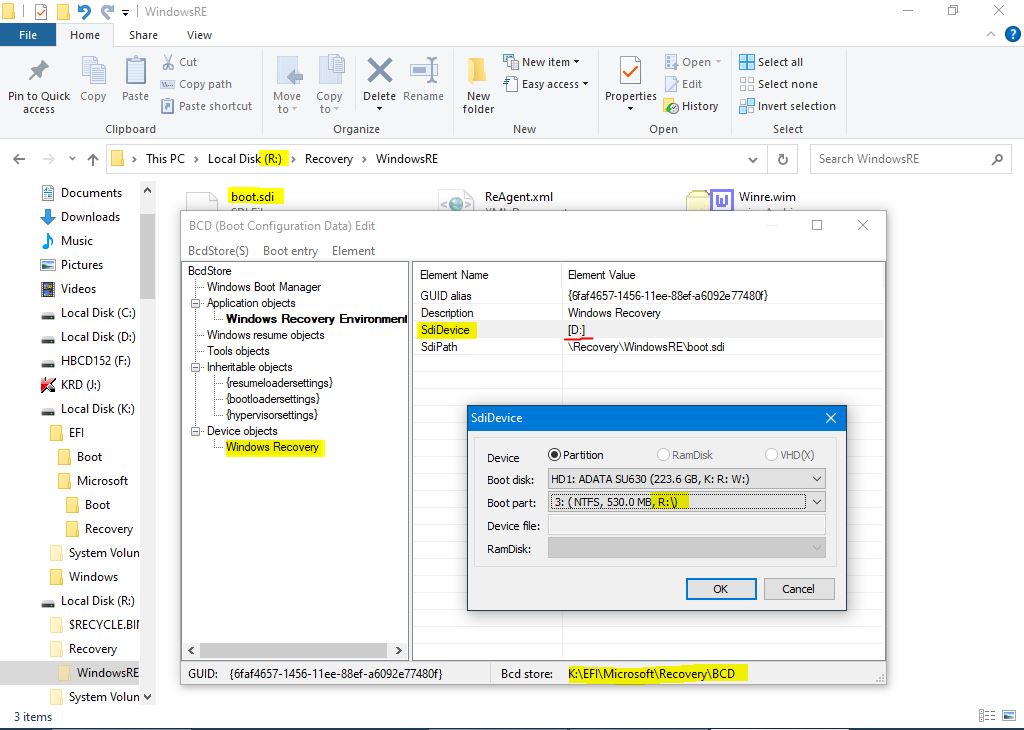Click the Rename icon in the ribbon
1024x730 pixels.
[x=423, y=73]
